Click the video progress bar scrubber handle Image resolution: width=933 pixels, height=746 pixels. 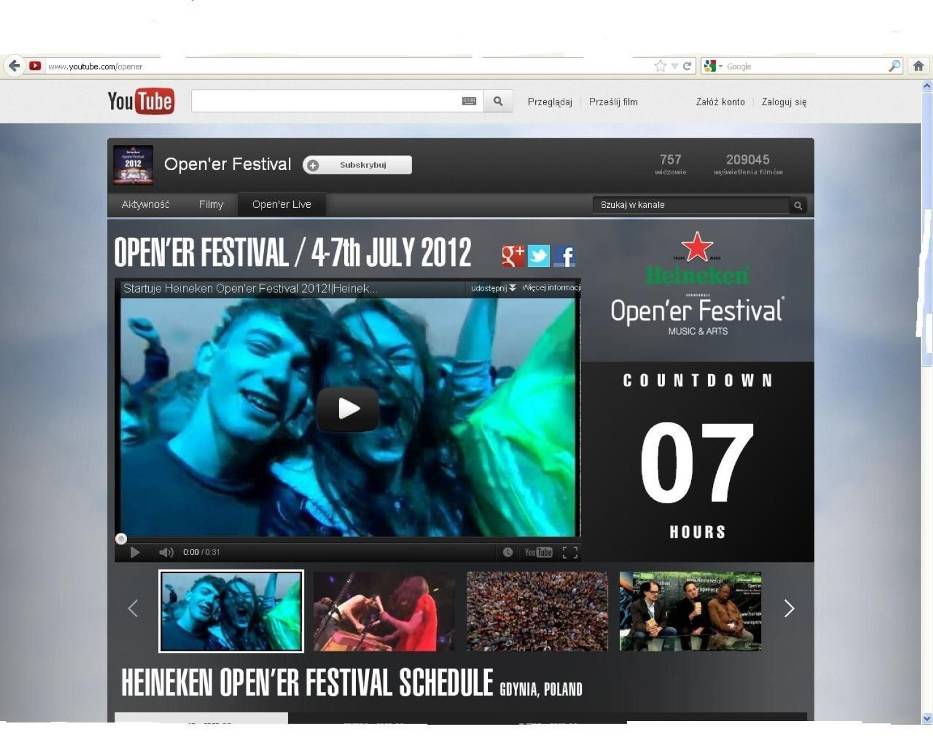121,539
